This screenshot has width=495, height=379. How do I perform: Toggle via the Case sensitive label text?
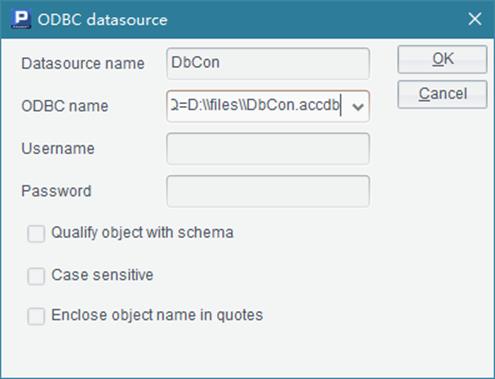tap(102, 275)
